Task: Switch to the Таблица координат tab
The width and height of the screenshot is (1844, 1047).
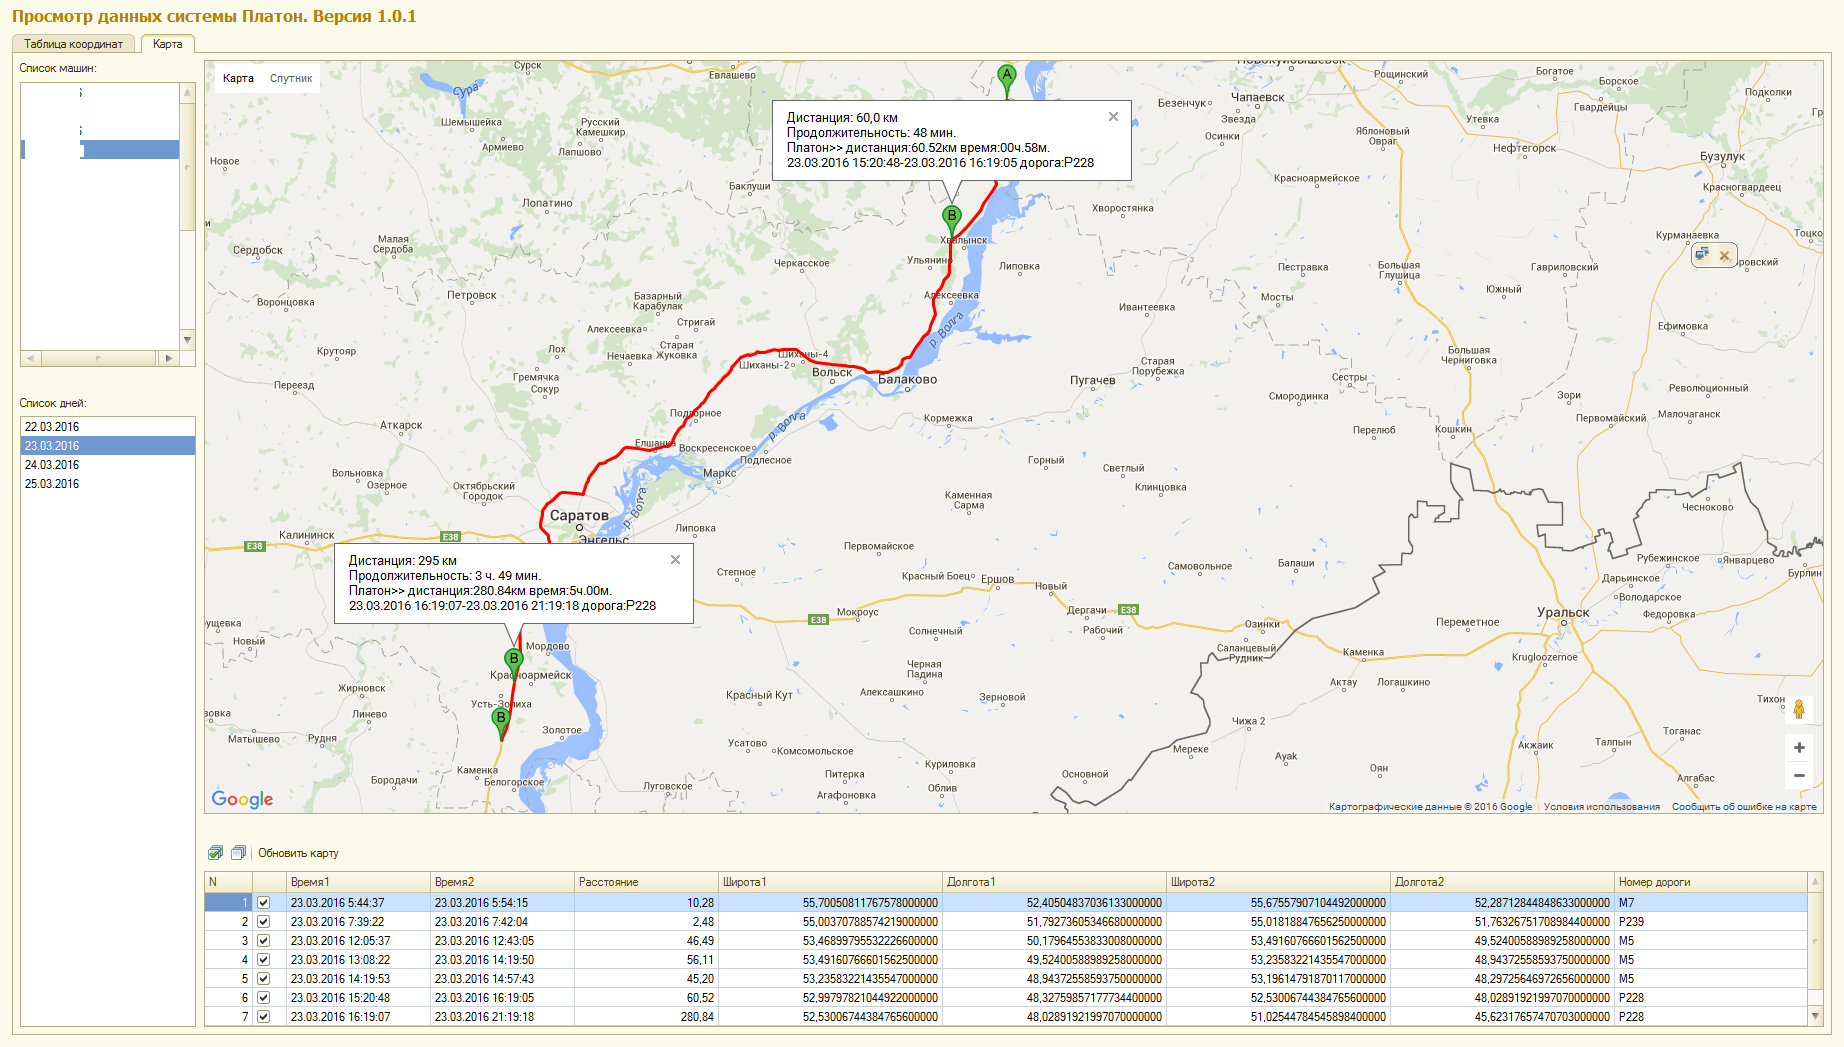Action: coord(74,44)
